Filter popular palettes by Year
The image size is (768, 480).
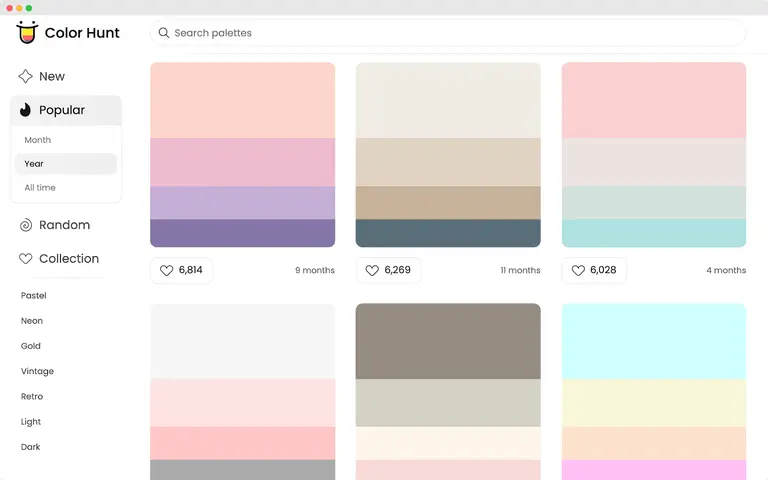click(66, 164)
